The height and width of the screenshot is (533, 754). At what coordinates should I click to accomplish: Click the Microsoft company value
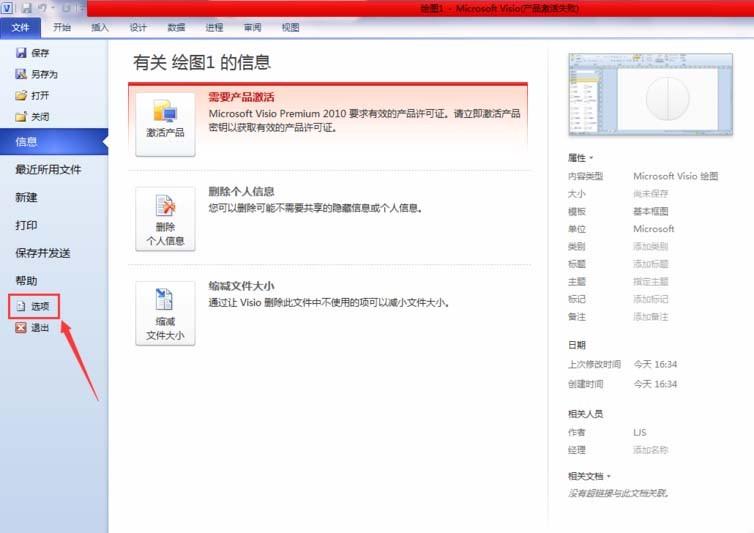pos(653,229)
